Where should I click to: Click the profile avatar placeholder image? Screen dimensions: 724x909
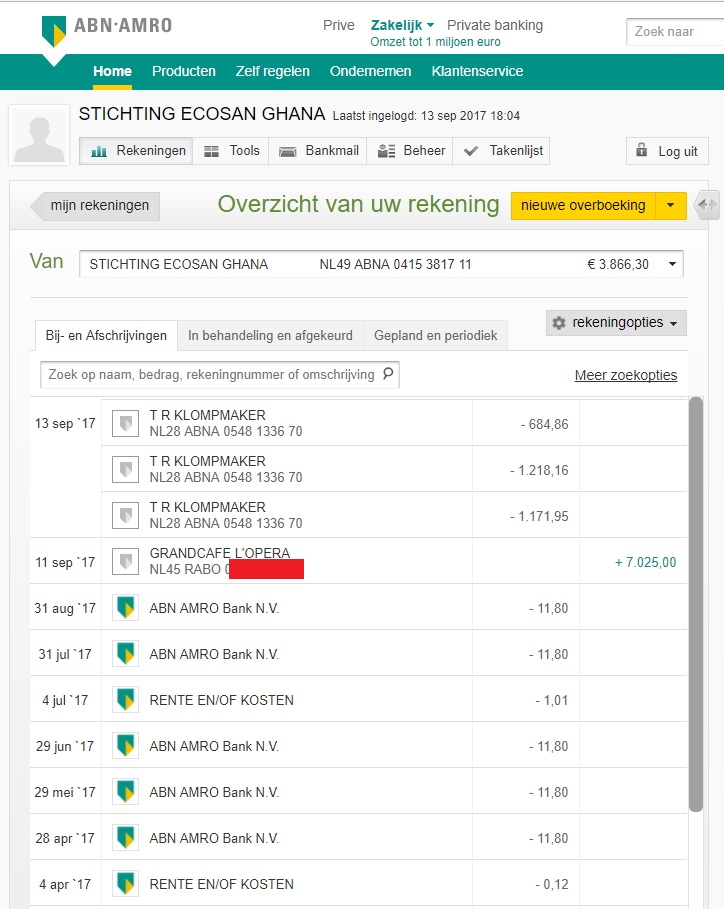point(39,135)
